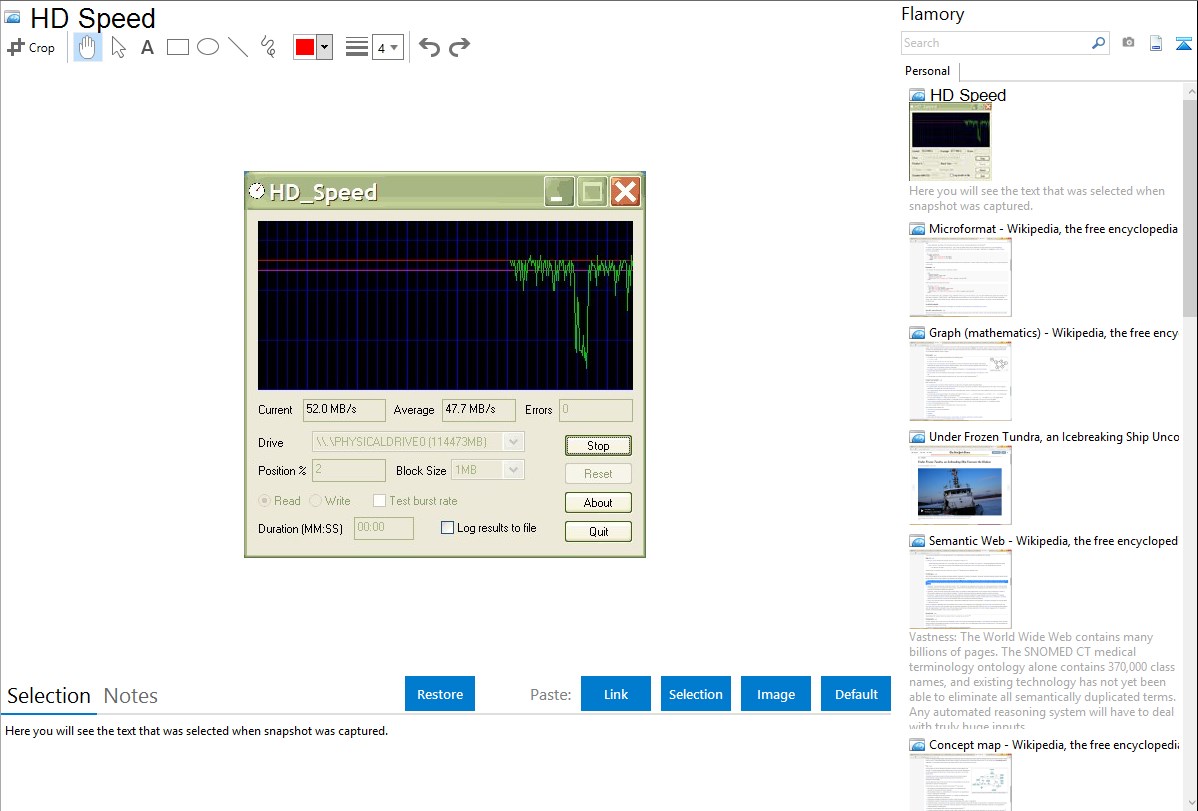Click the Position % input field
Screen dimensions: 1198x811
(348, 470)
